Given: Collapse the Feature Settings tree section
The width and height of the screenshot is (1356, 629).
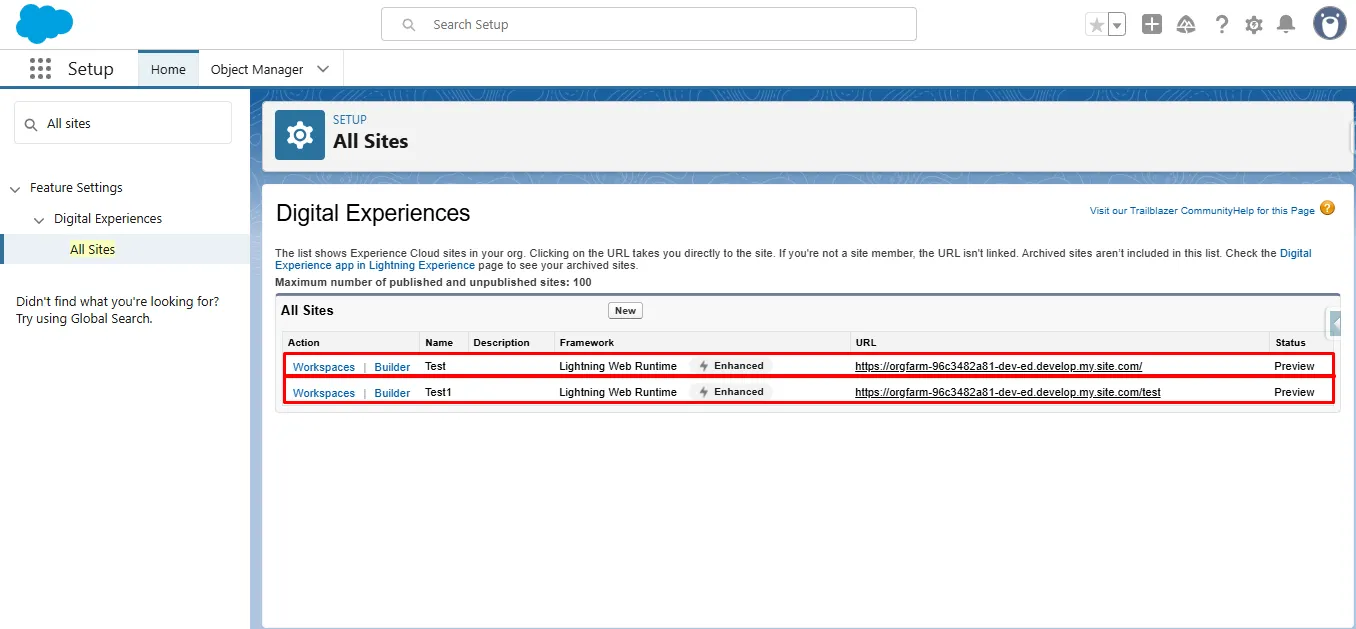Looking at the screenshot, I should pos(15,188).
